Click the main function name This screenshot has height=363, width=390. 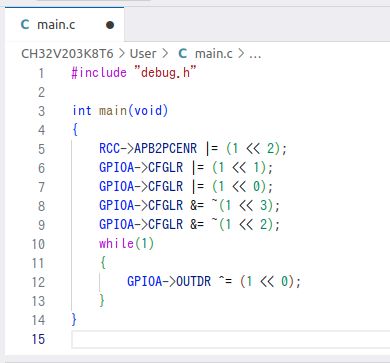(x=113, y=110)
